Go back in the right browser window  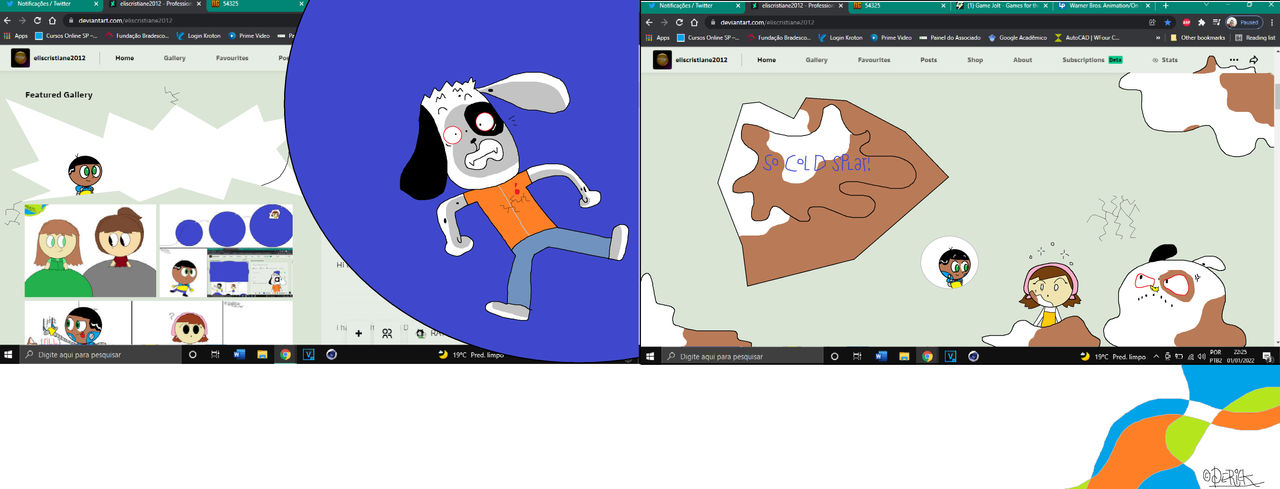pyautogui.click(x=649, y=21)
